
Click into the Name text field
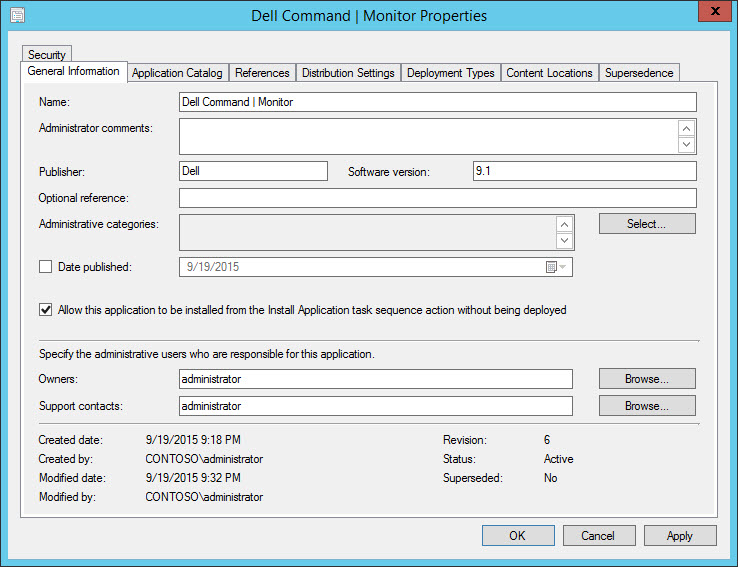point(436,102)
